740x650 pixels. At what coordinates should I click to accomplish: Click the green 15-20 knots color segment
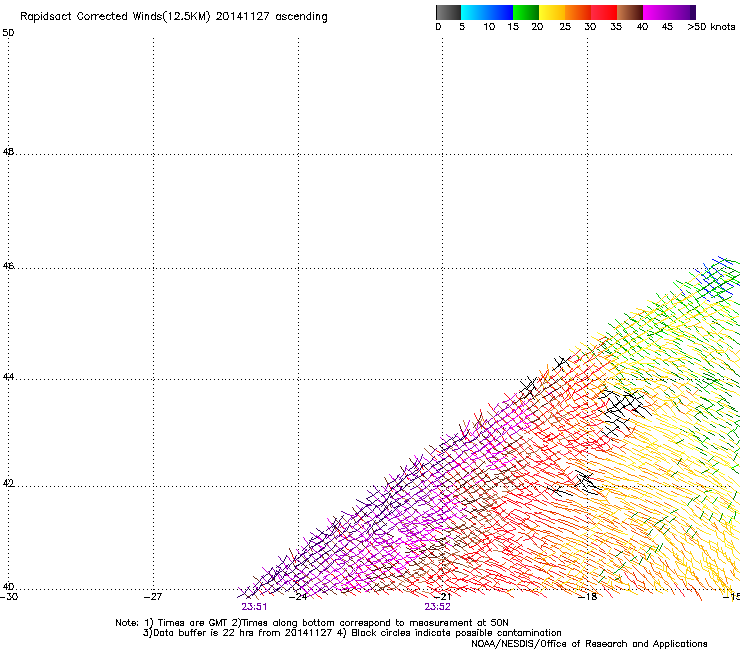[526, 12]
